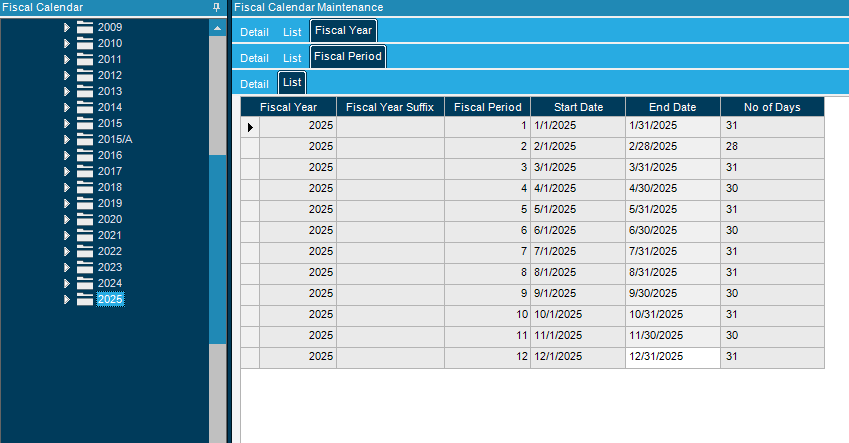The image size is (849, 443).
Task: Click End Date cell 10/31/2025
Action: [673, 316]
